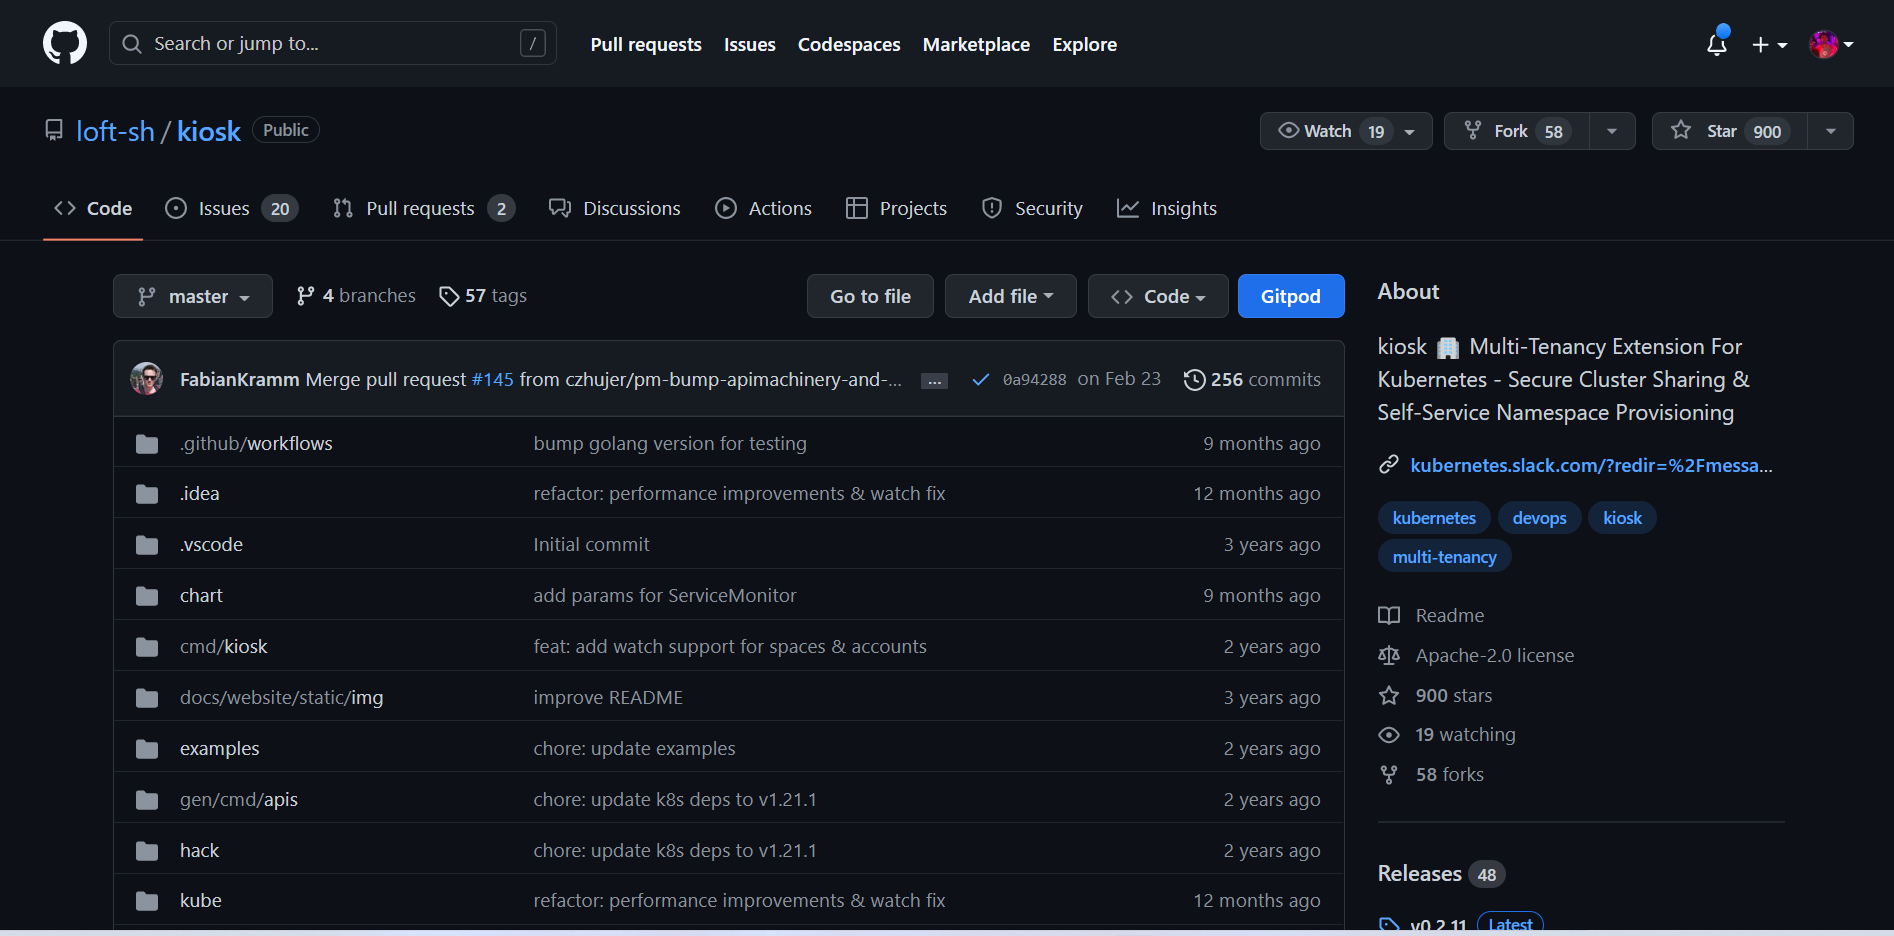
Task: Open the gen/cmd/apis folder
Action: coord(239,800)
